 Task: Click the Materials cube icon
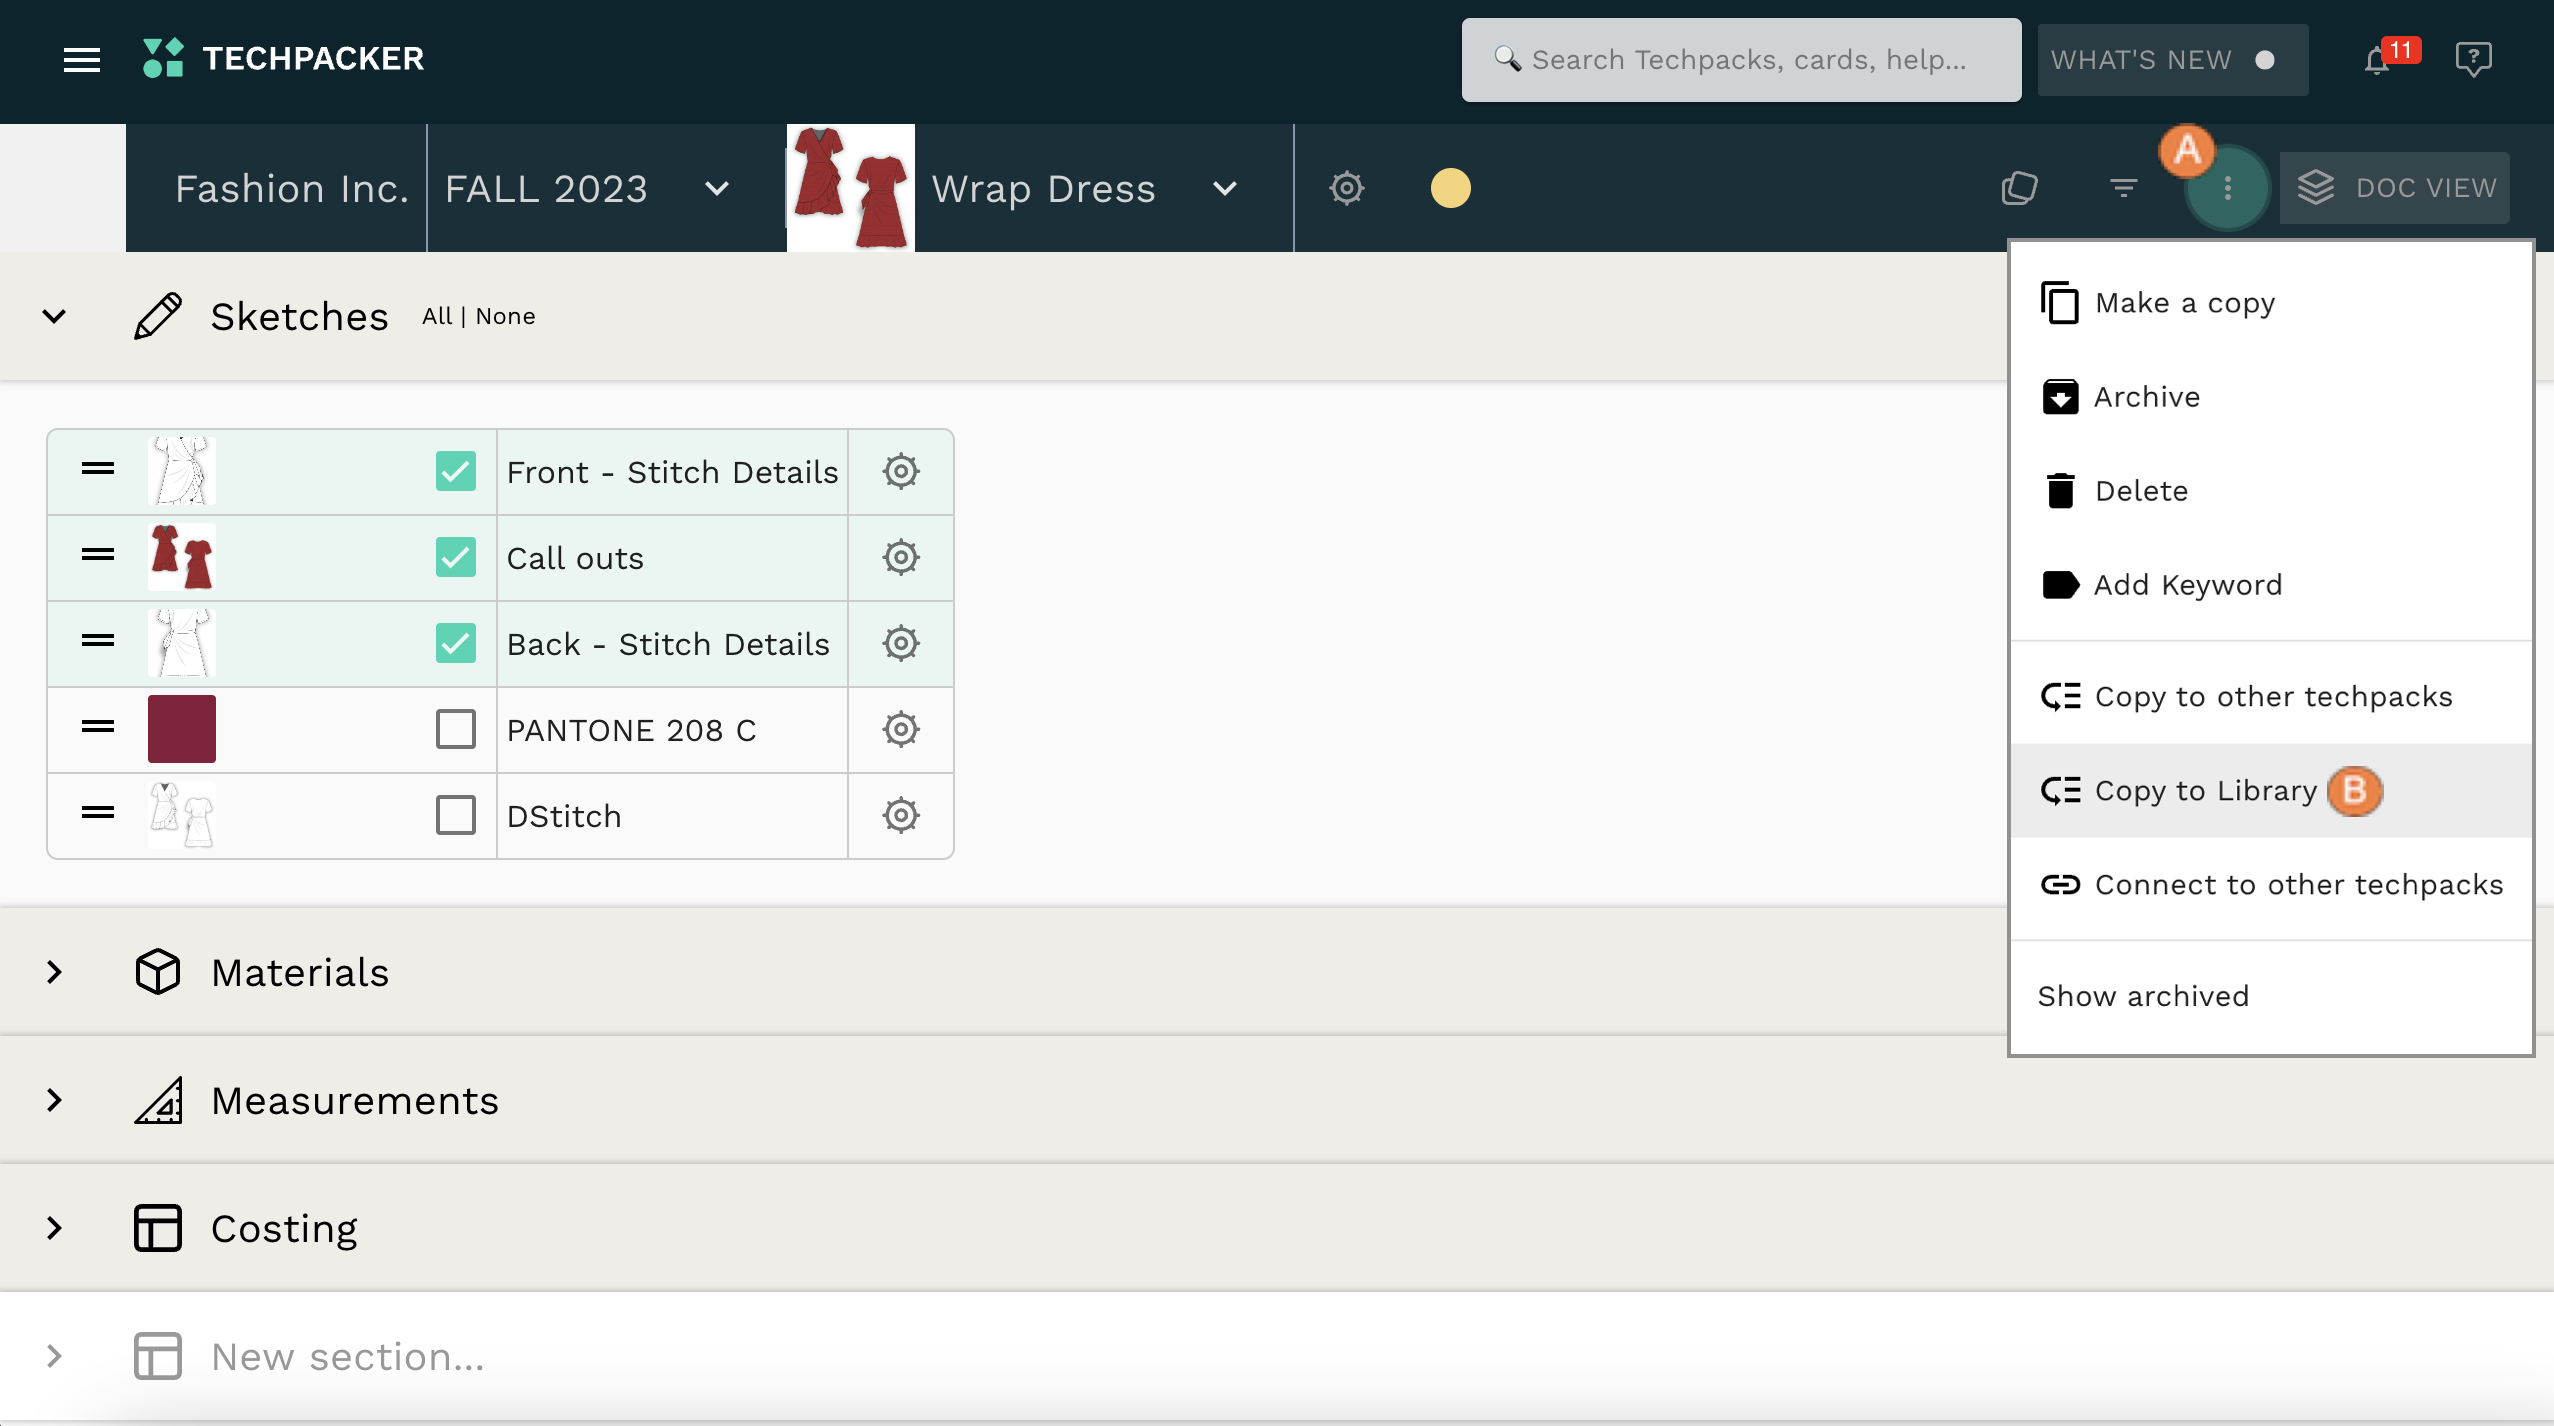(x=158, y=972)
